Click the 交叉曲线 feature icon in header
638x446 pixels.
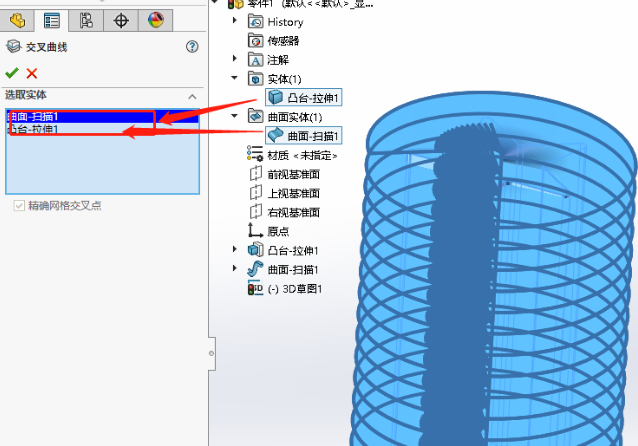tap(13, 46)
